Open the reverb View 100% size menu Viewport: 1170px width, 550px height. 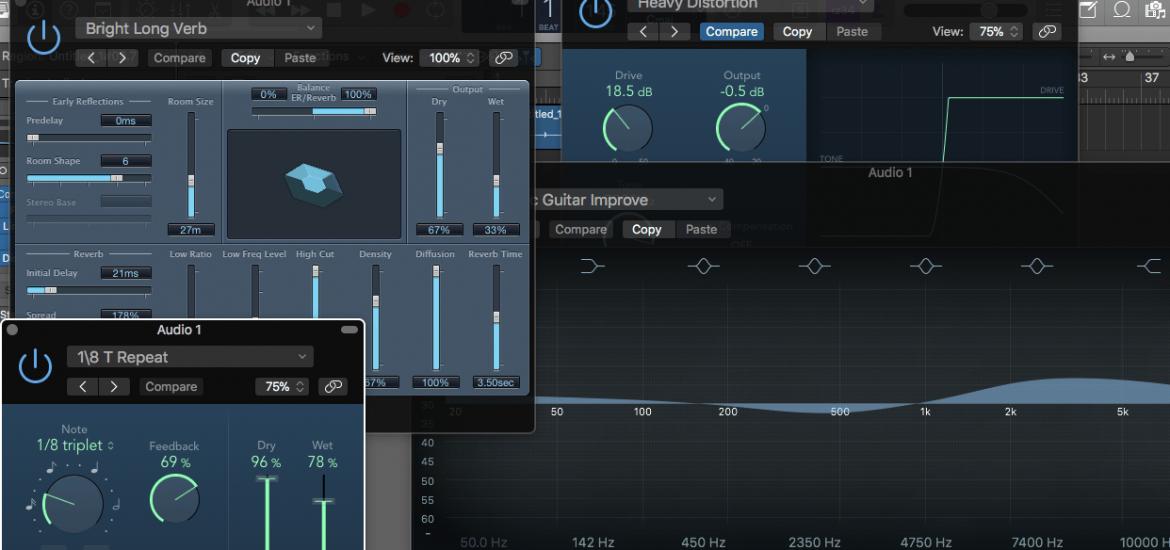(448, 58)
